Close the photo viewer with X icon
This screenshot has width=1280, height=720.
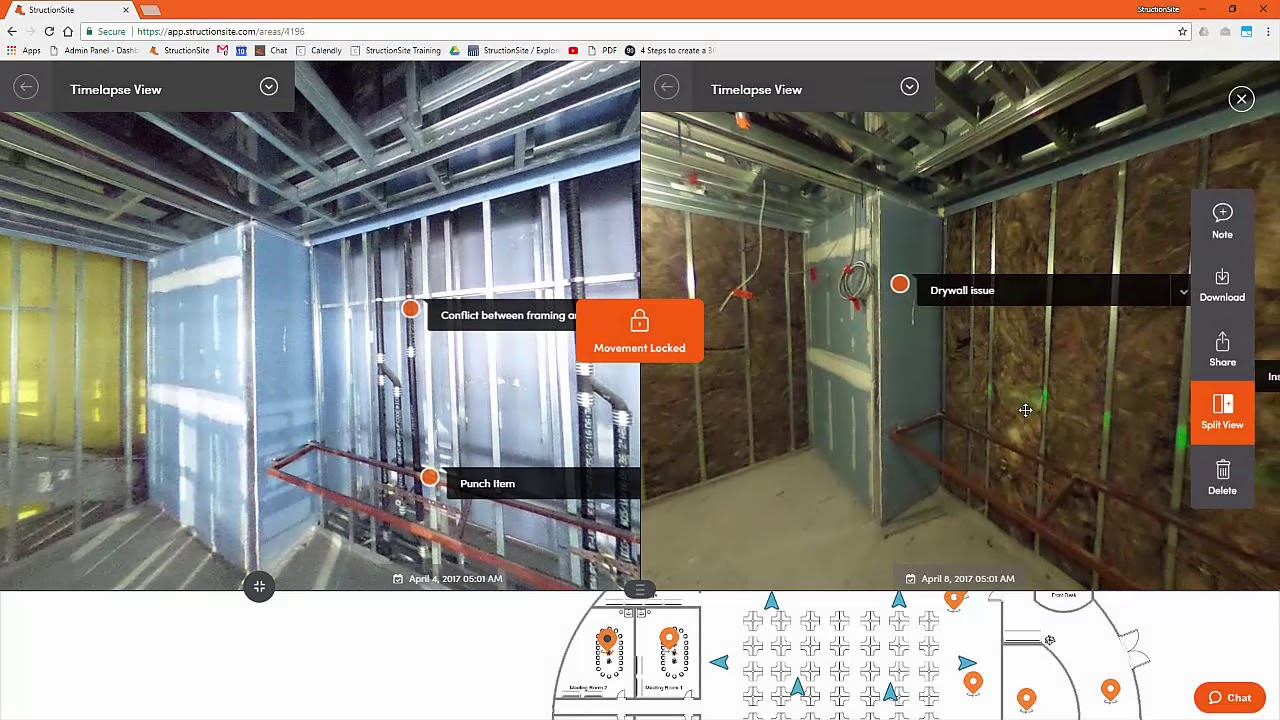1241,99
